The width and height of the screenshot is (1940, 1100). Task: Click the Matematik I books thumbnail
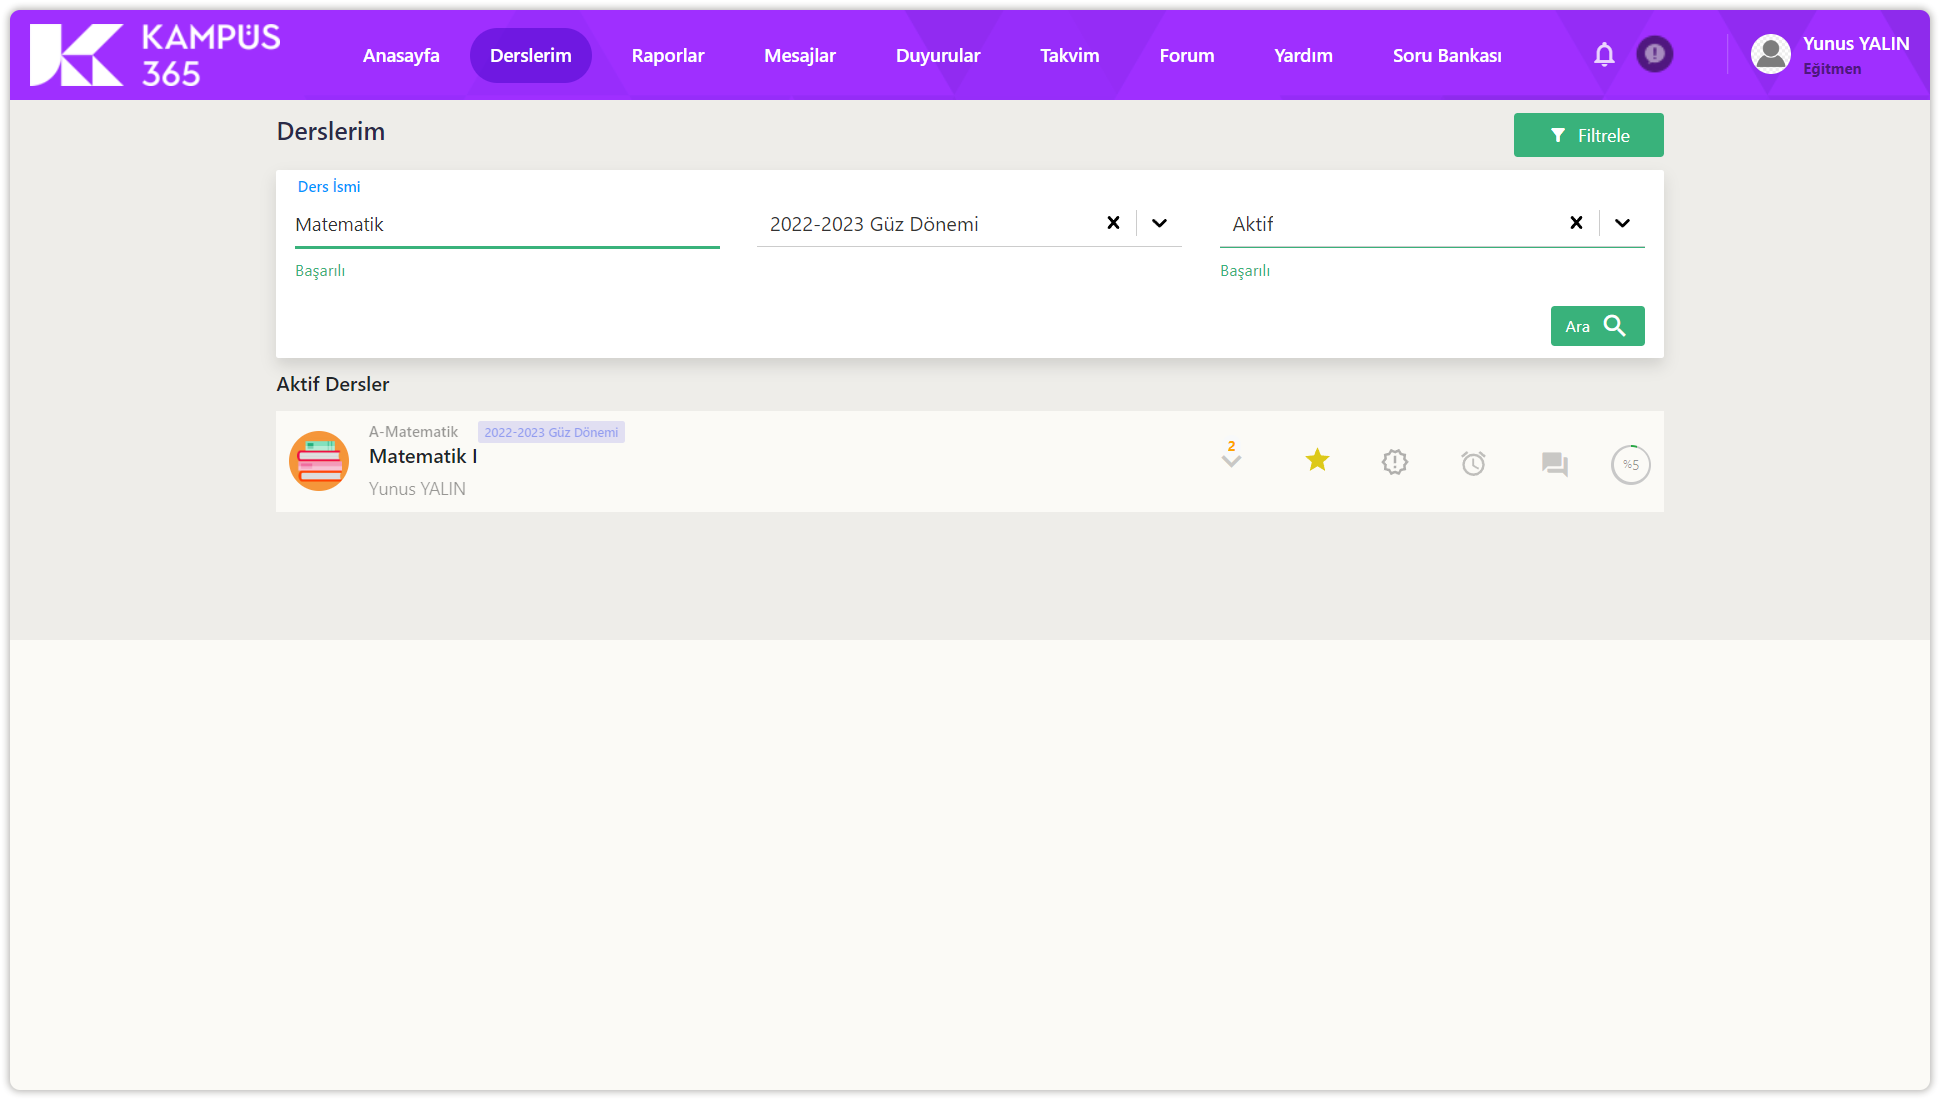(319, 461)
